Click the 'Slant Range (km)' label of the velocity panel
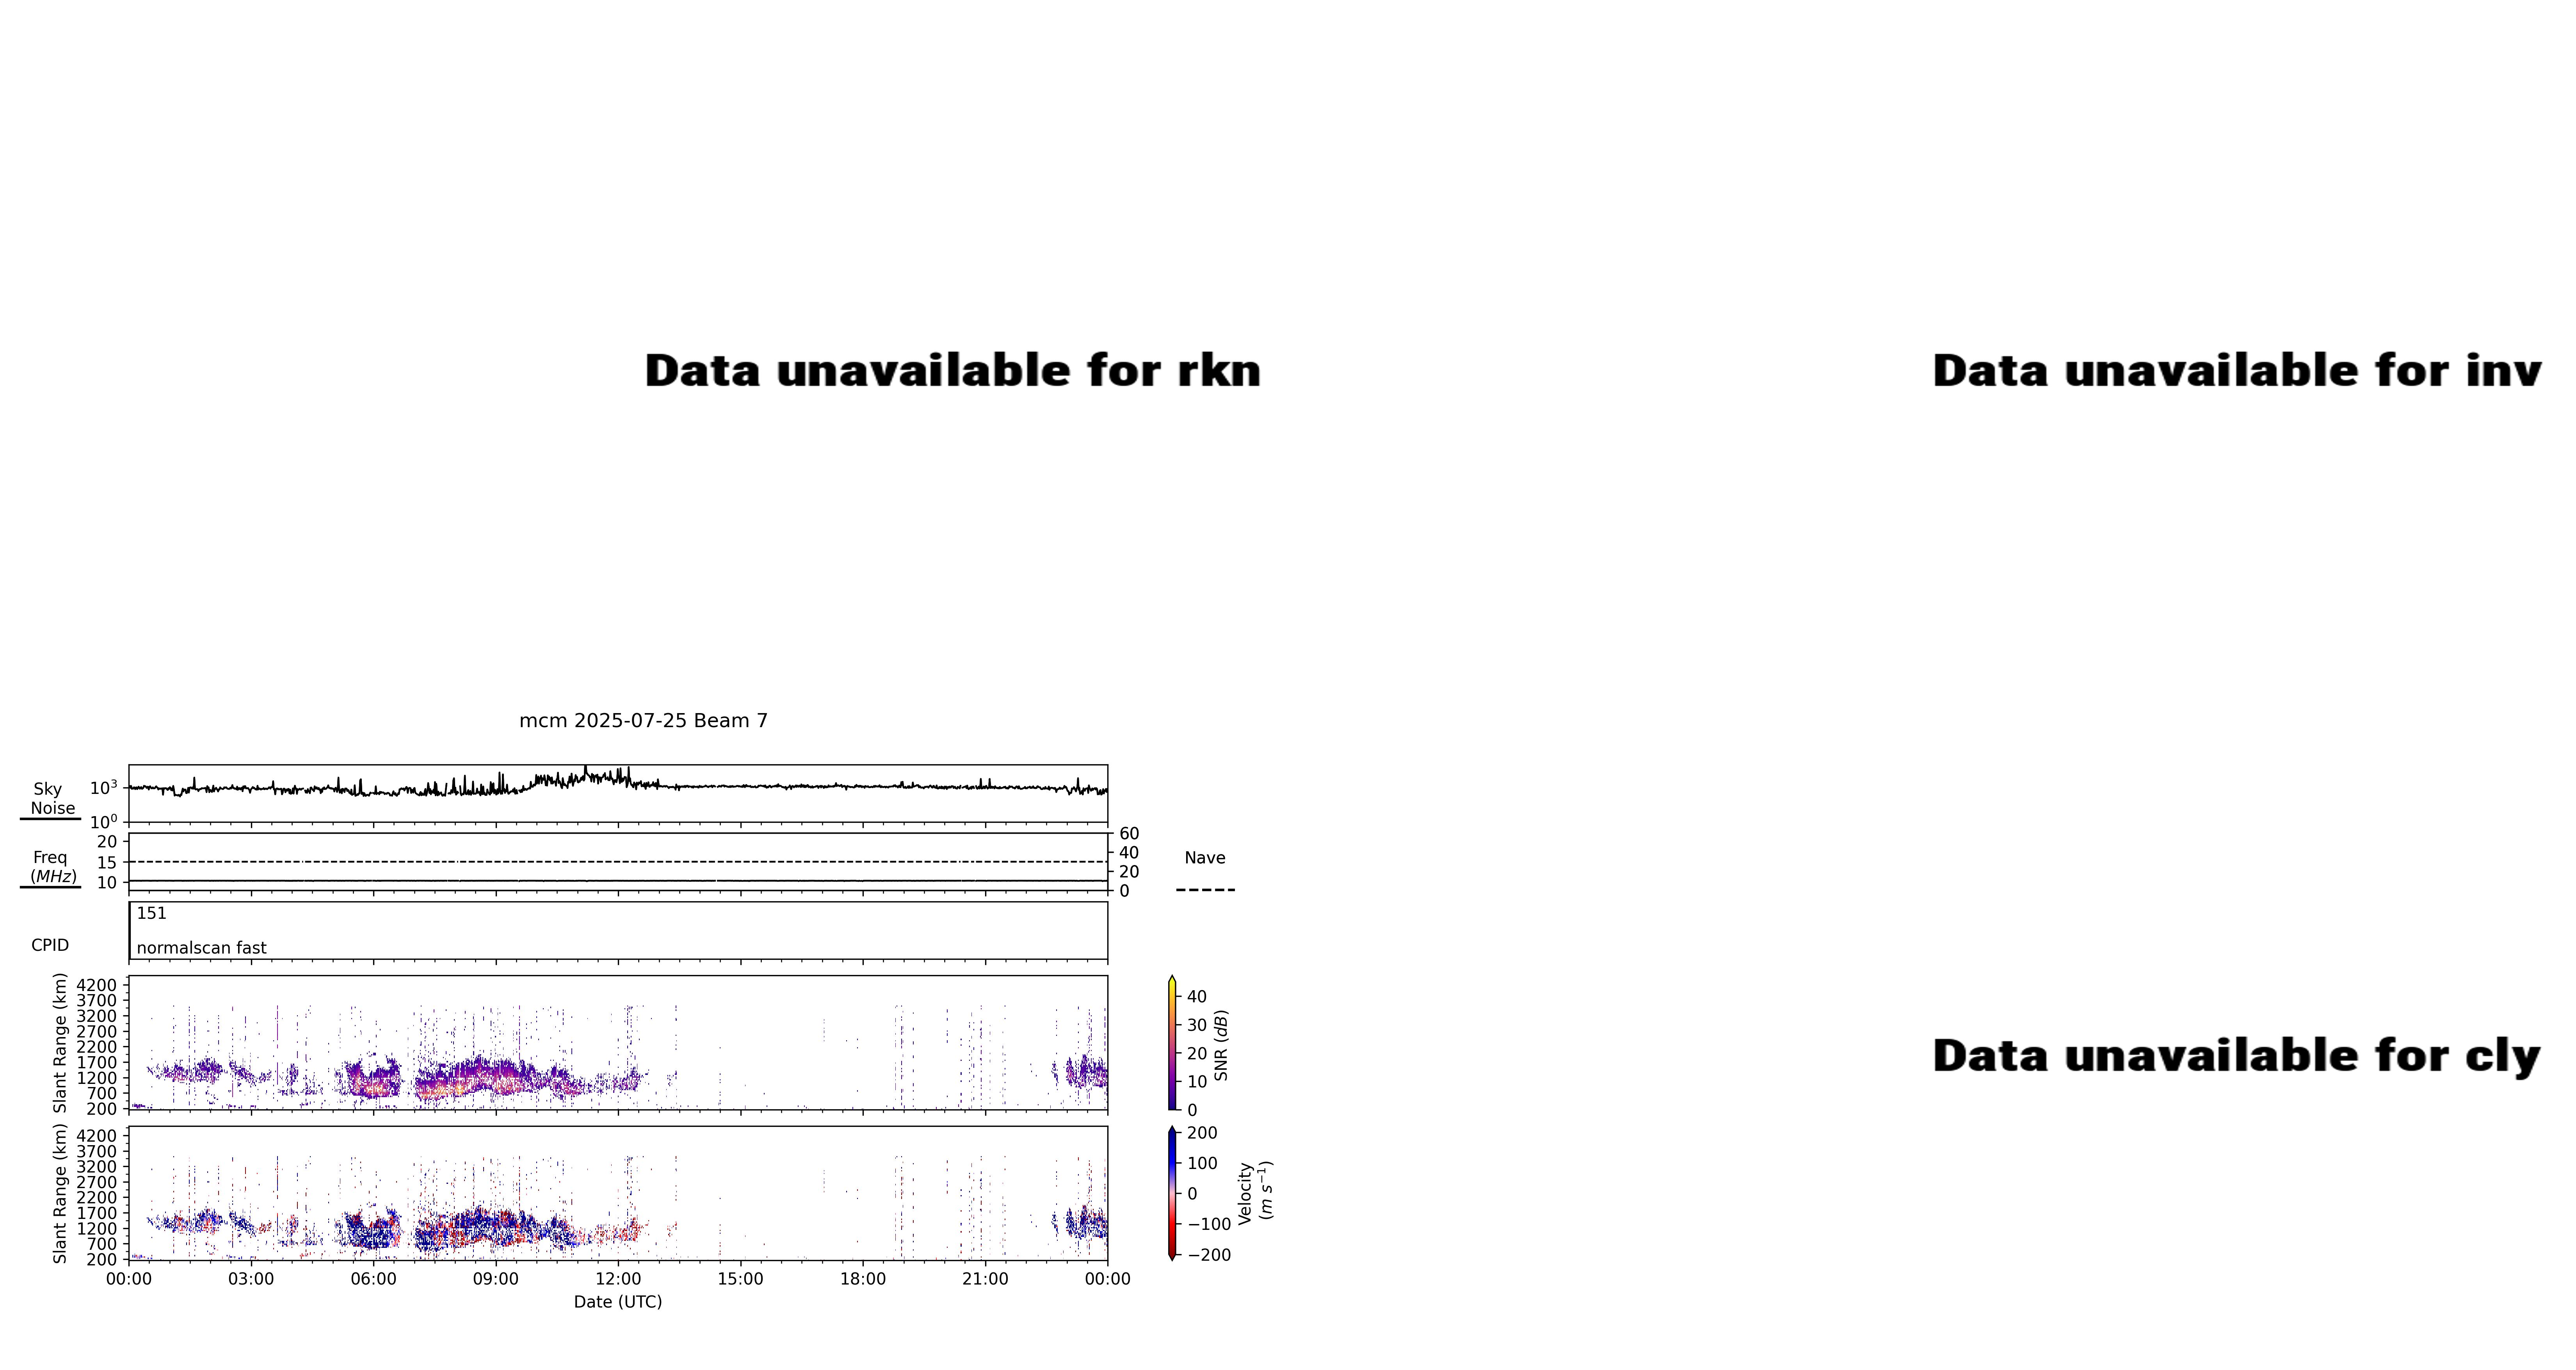Image resolution: width=2576 pixels, height=1370 pixels. tap(60, 1193)
